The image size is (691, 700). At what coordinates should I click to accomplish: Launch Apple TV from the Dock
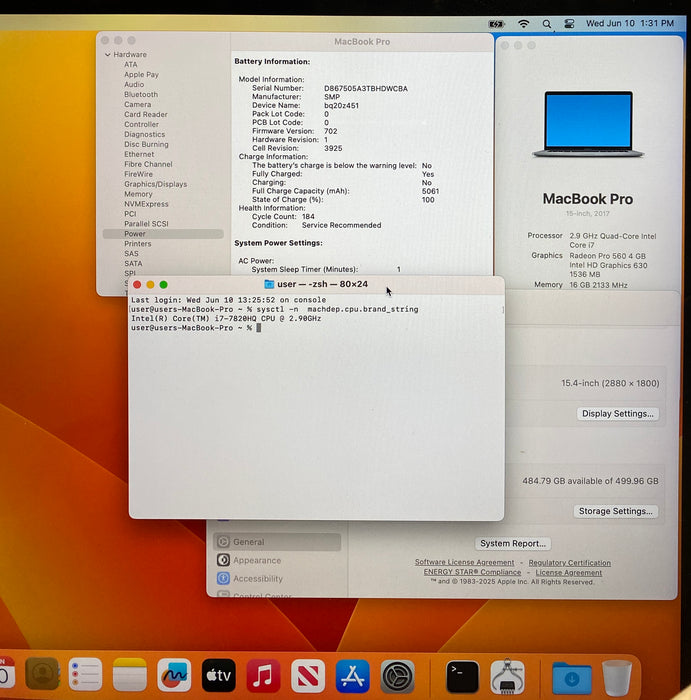(218, 675)
